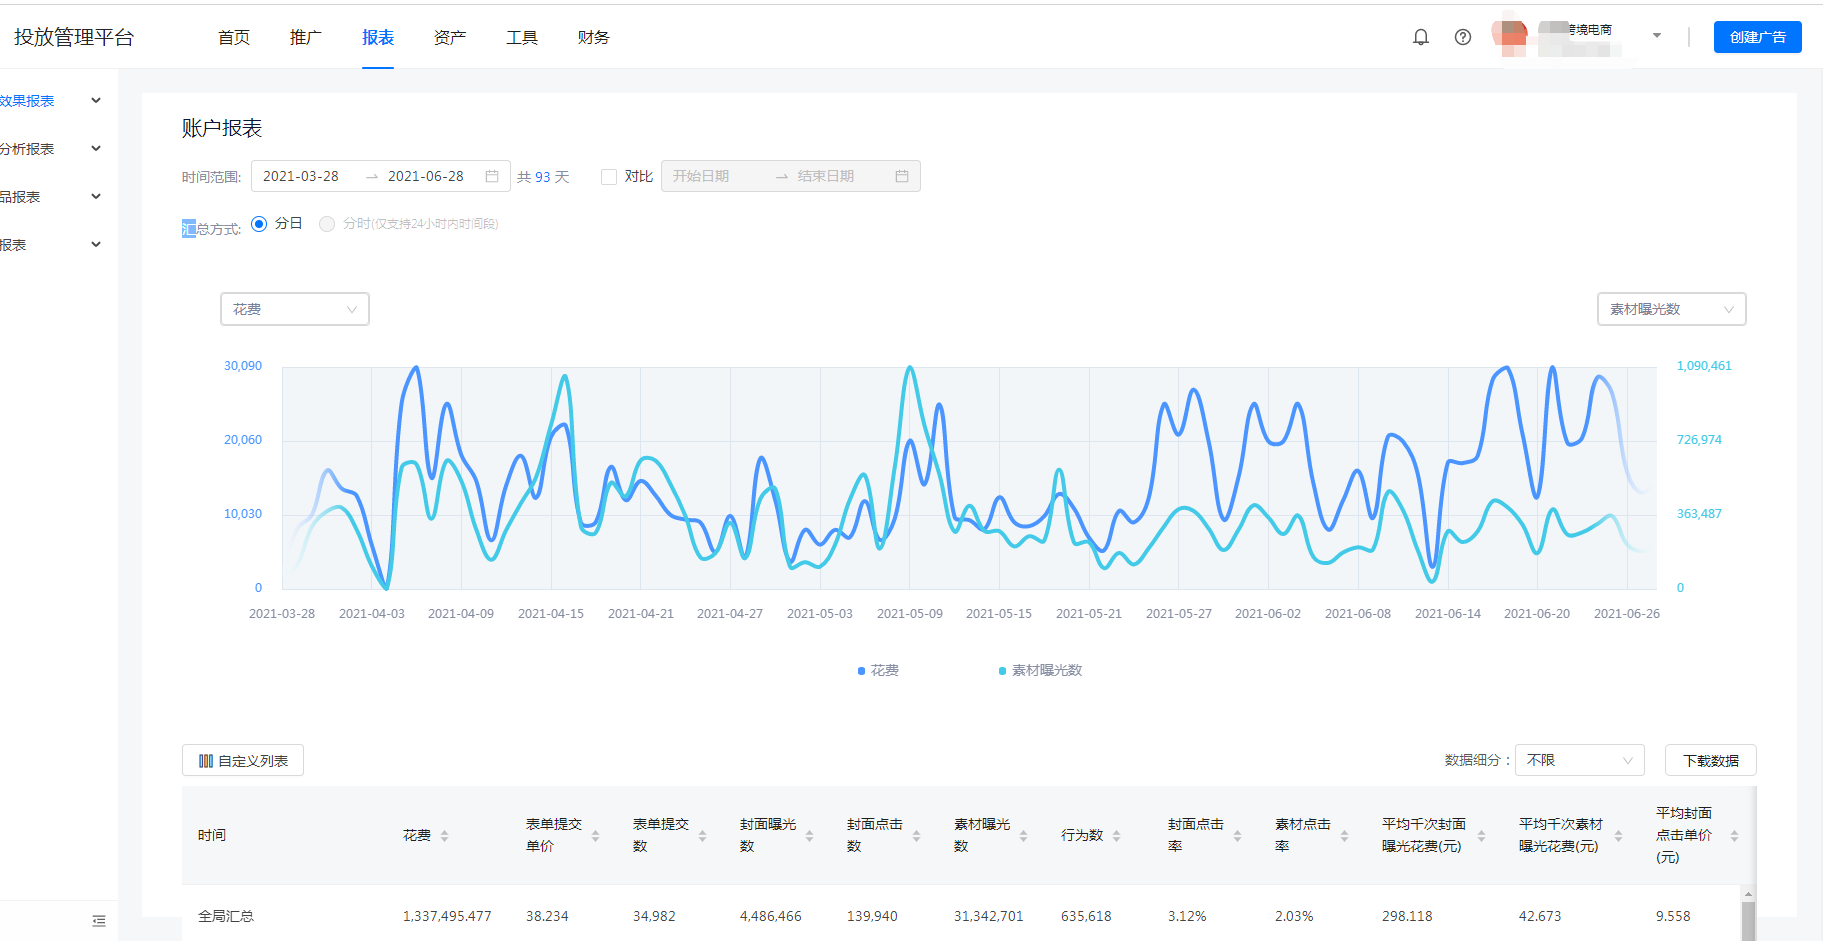This screenshot has height=941, width=1823.
Task: Click the user avatar image
Action: tap(1509, 36)
